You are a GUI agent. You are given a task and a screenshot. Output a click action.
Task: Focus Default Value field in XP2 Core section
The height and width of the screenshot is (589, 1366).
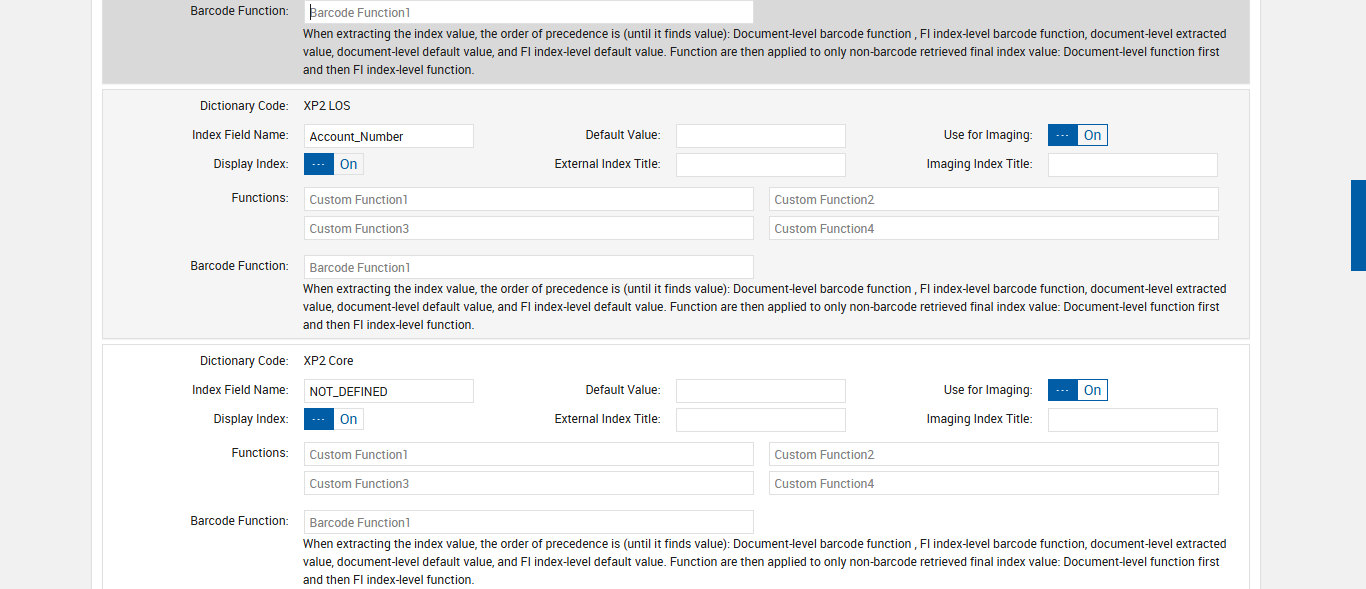[760, 391]
